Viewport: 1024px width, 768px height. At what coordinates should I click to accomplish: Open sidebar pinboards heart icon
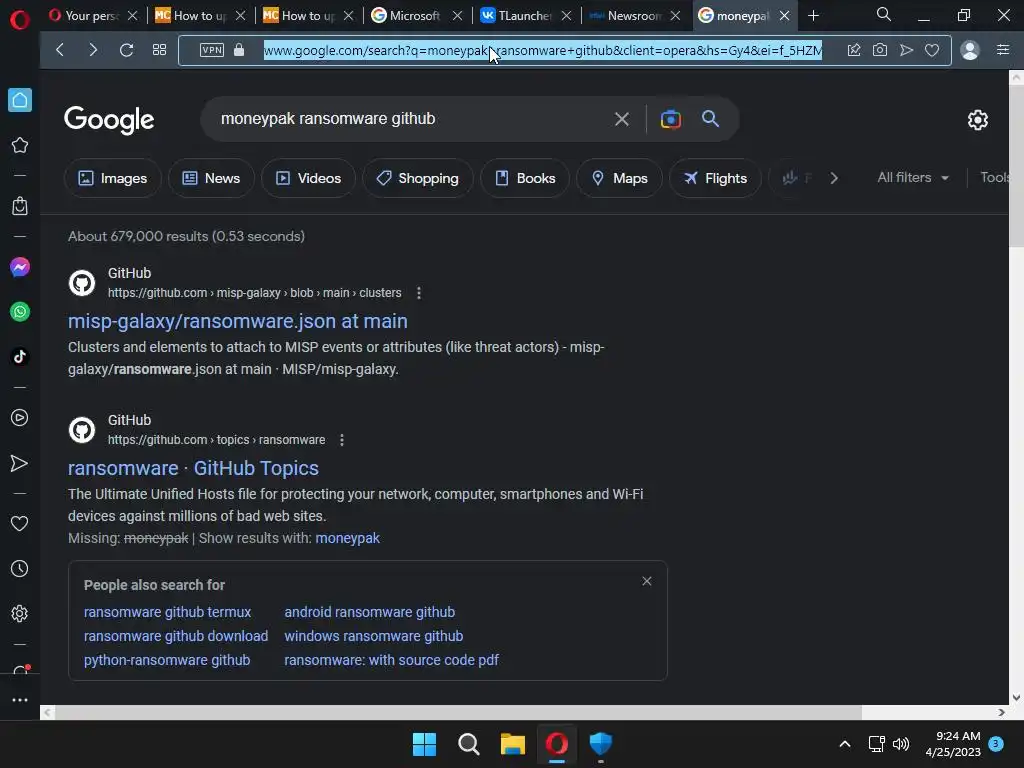point(20,523)
